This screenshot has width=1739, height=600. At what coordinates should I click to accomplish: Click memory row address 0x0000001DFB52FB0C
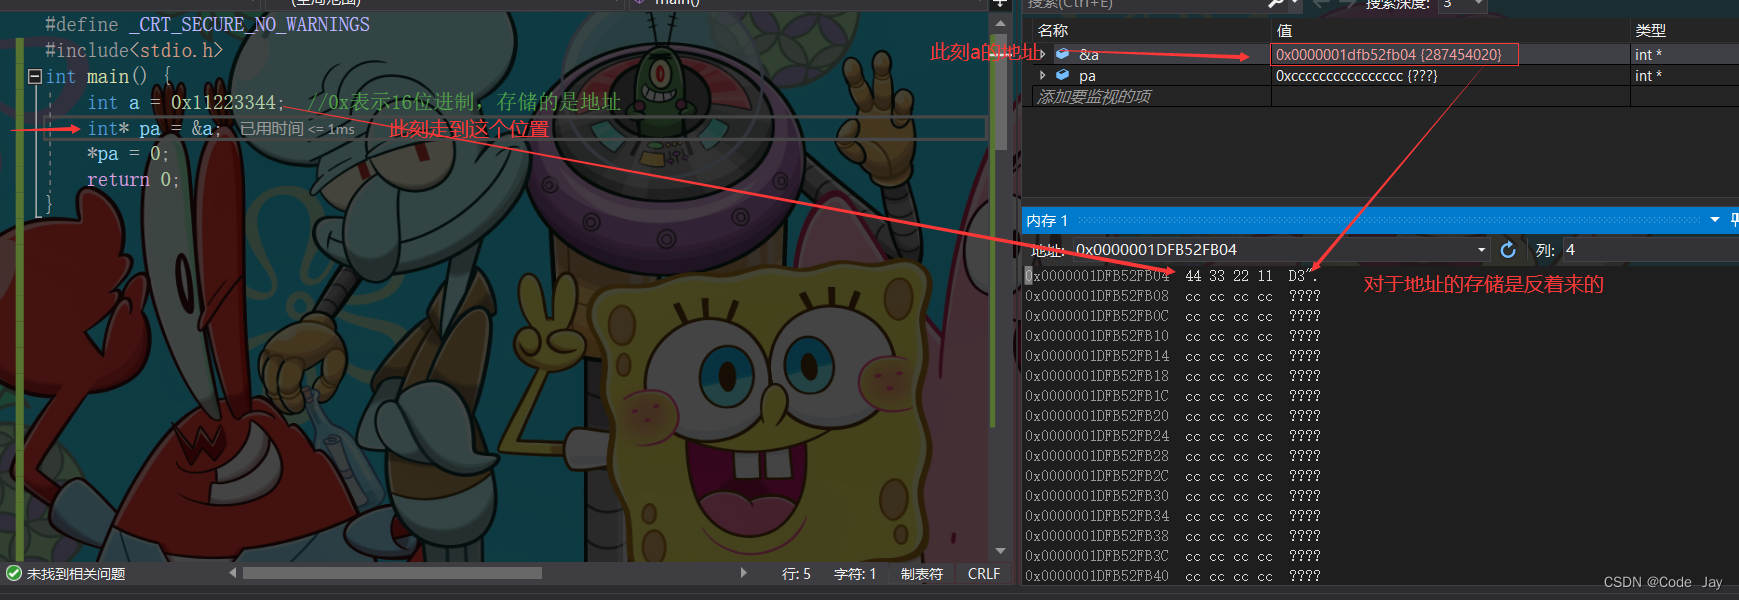tap(1097, 316)
